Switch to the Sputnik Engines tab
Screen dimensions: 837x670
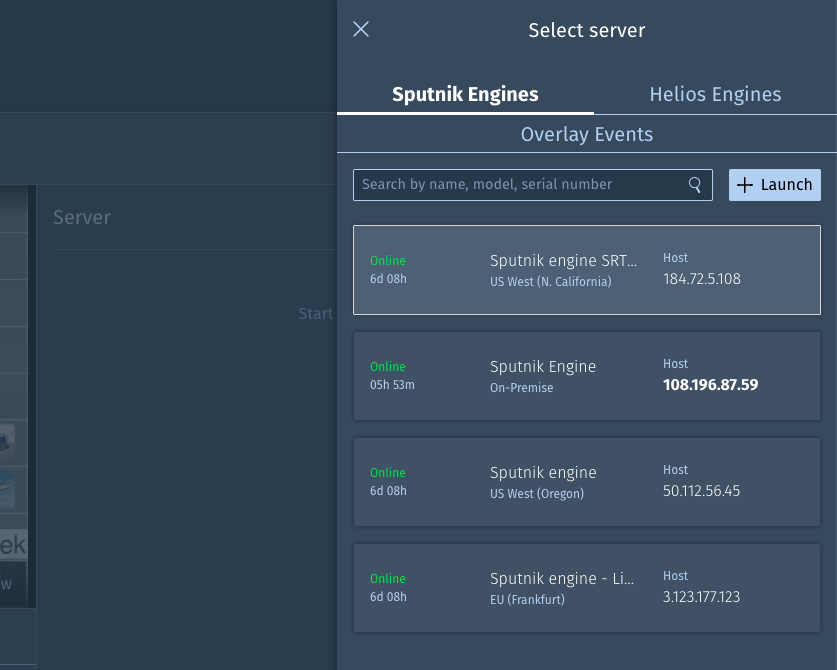(x=465, y=95)
